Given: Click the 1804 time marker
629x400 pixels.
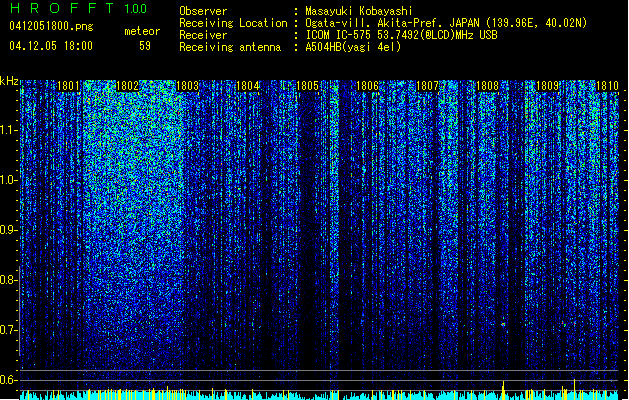Looking at the screenshot, I should 248,86.
